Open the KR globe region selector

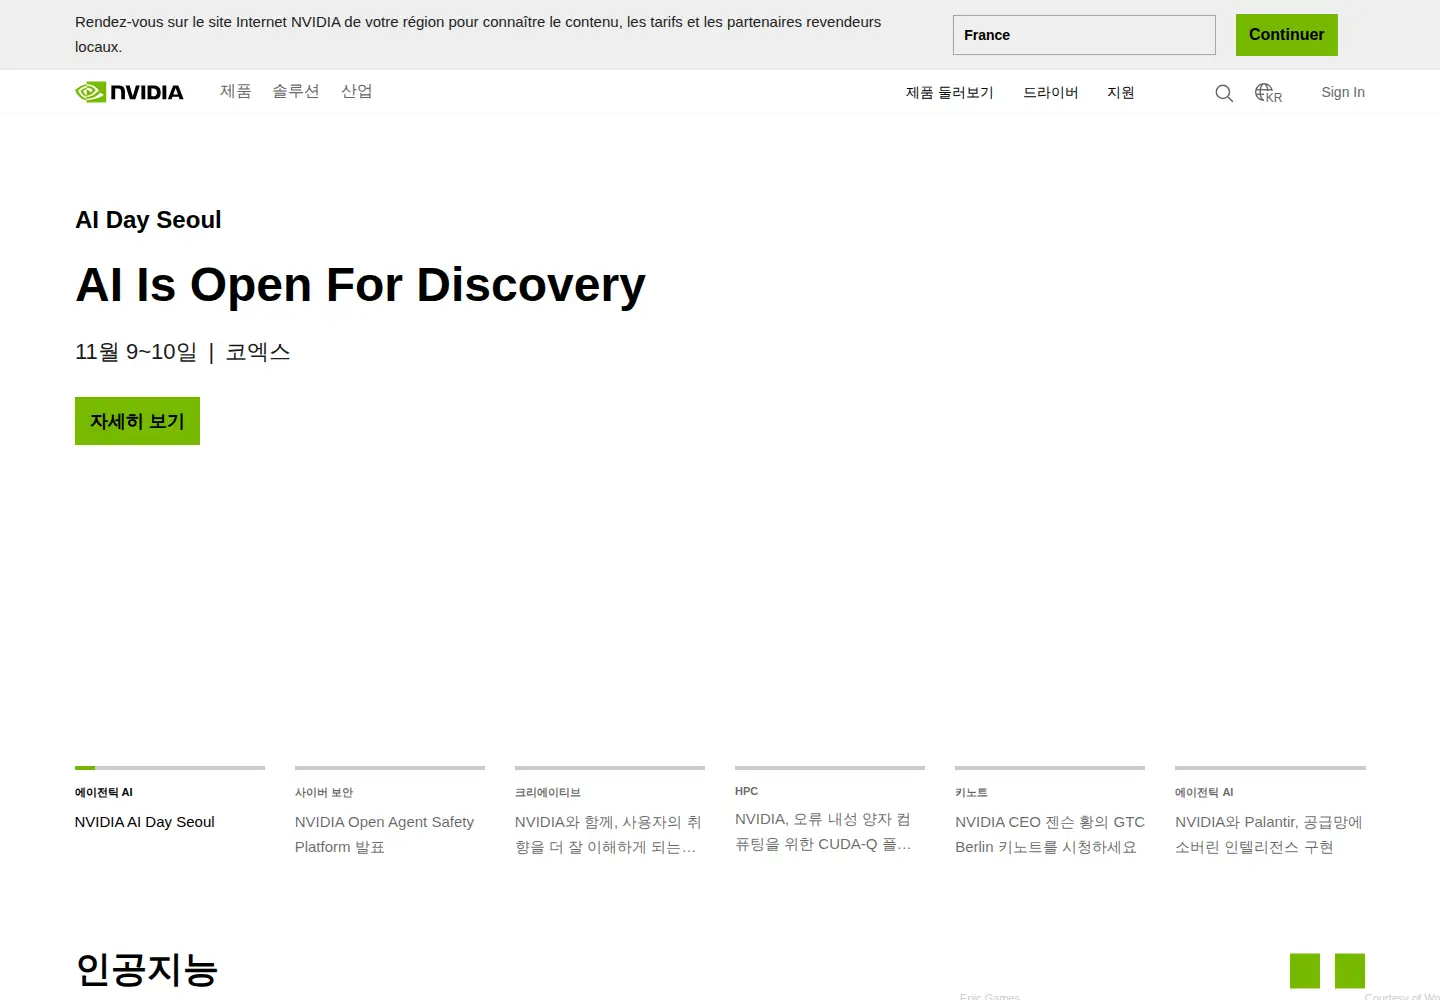tap(1268, 93)
